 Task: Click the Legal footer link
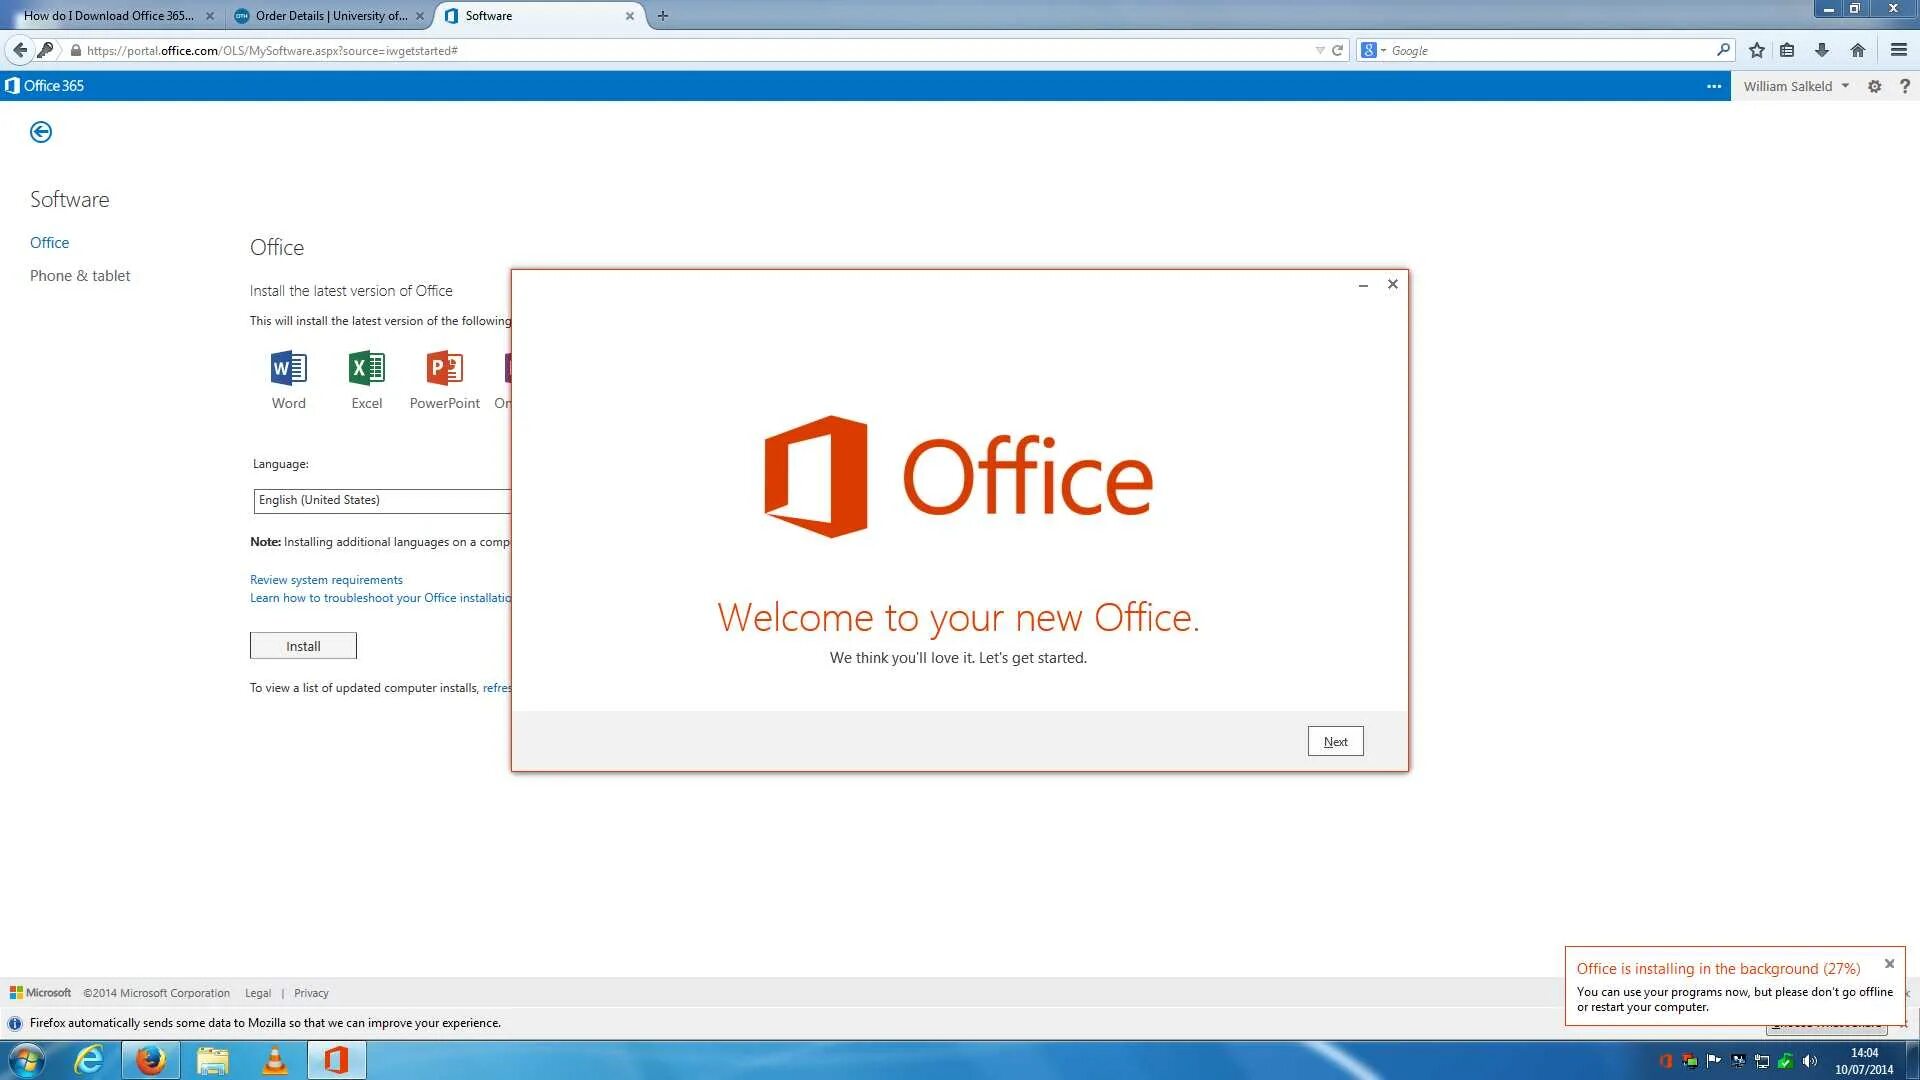(258, 993)
